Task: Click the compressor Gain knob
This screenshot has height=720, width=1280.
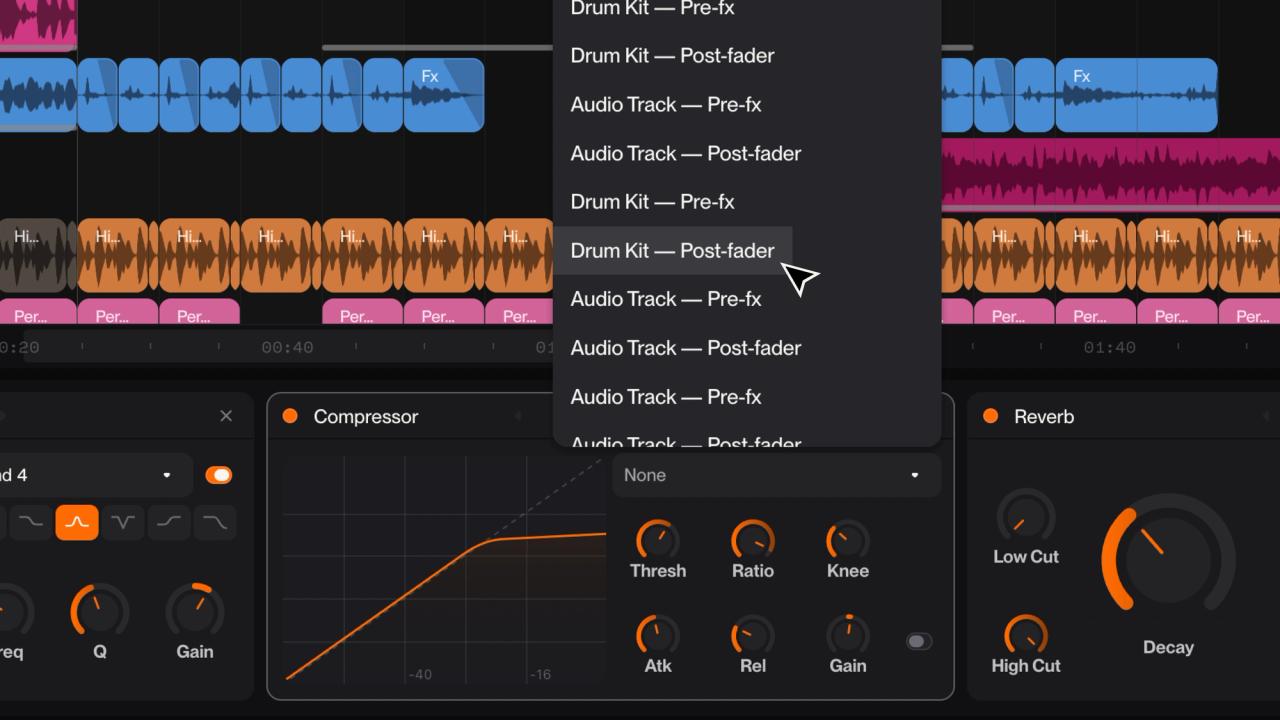Action: pos(848,635)
